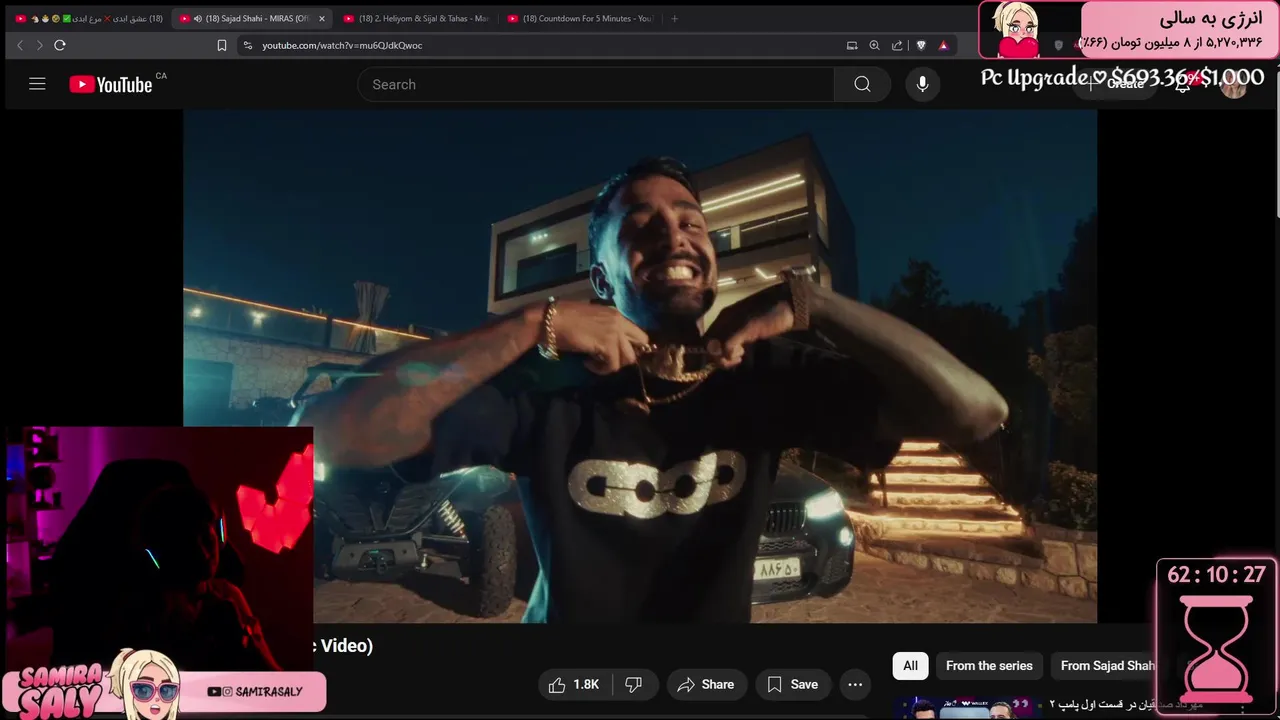Select the From the series chip

click(989, 666)
